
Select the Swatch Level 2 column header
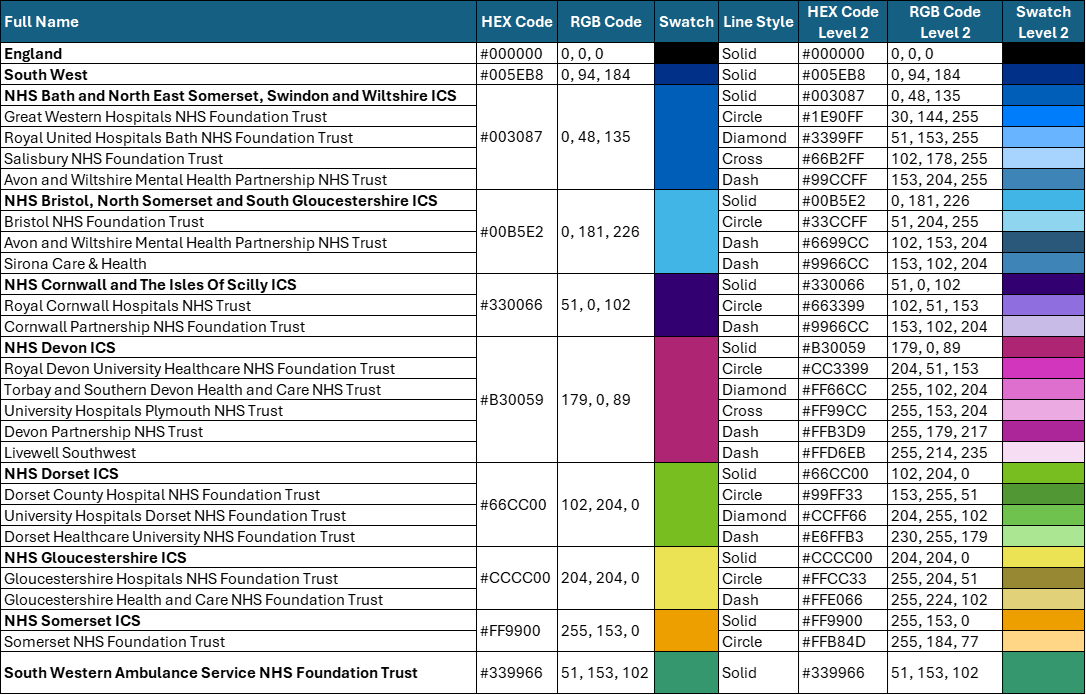pos(1043,21)
